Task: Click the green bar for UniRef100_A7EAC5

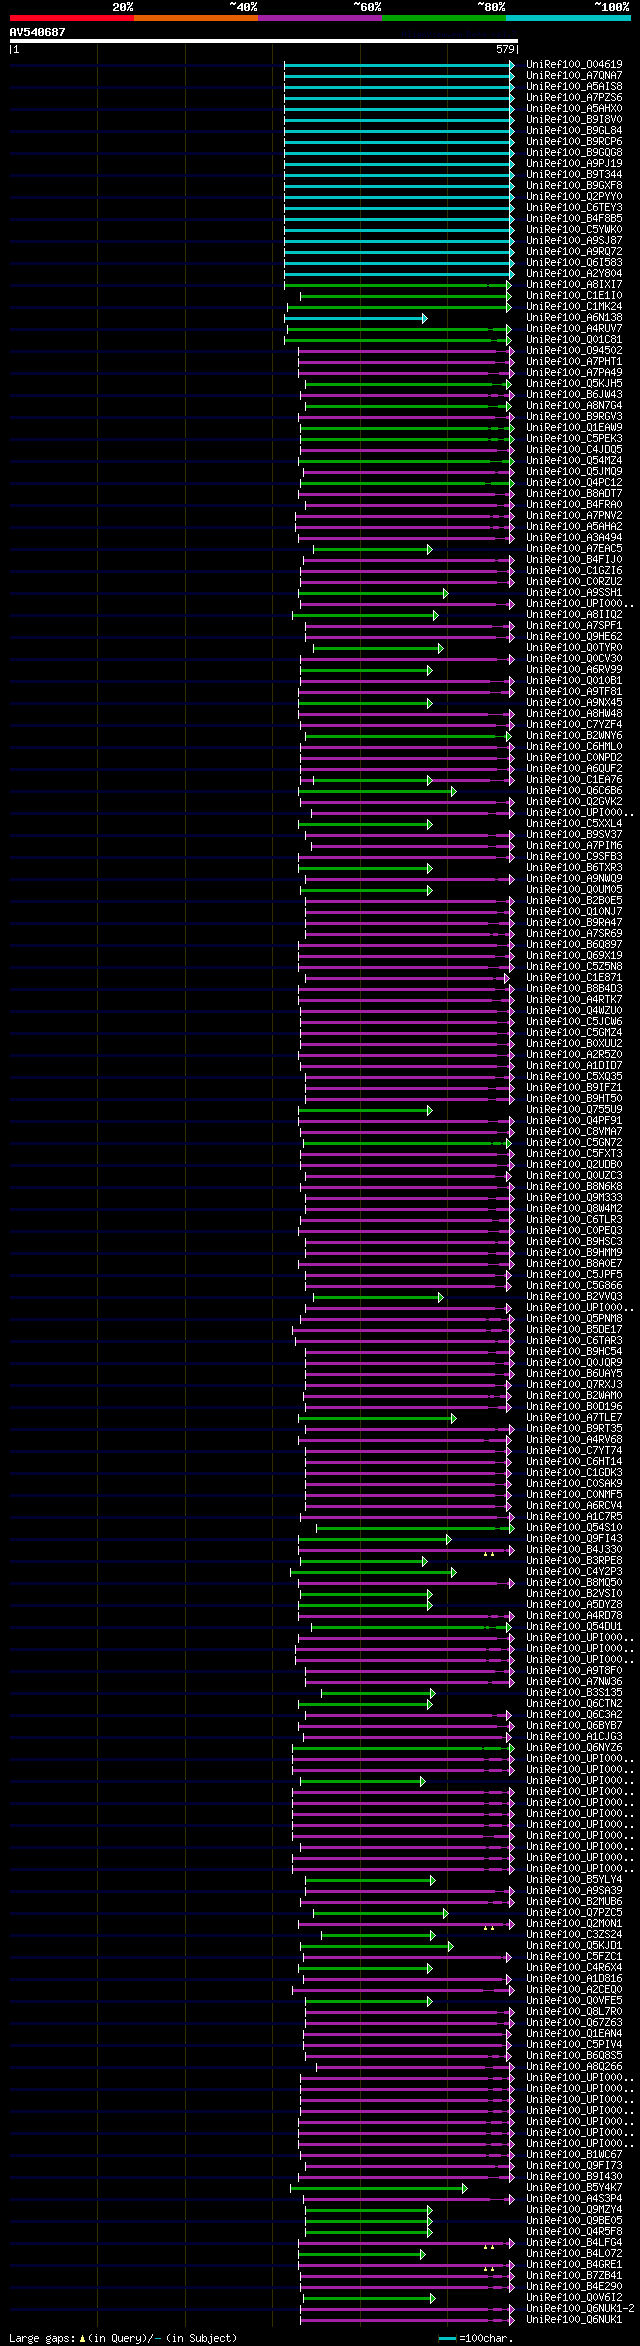Action: (x=373, y=549)
